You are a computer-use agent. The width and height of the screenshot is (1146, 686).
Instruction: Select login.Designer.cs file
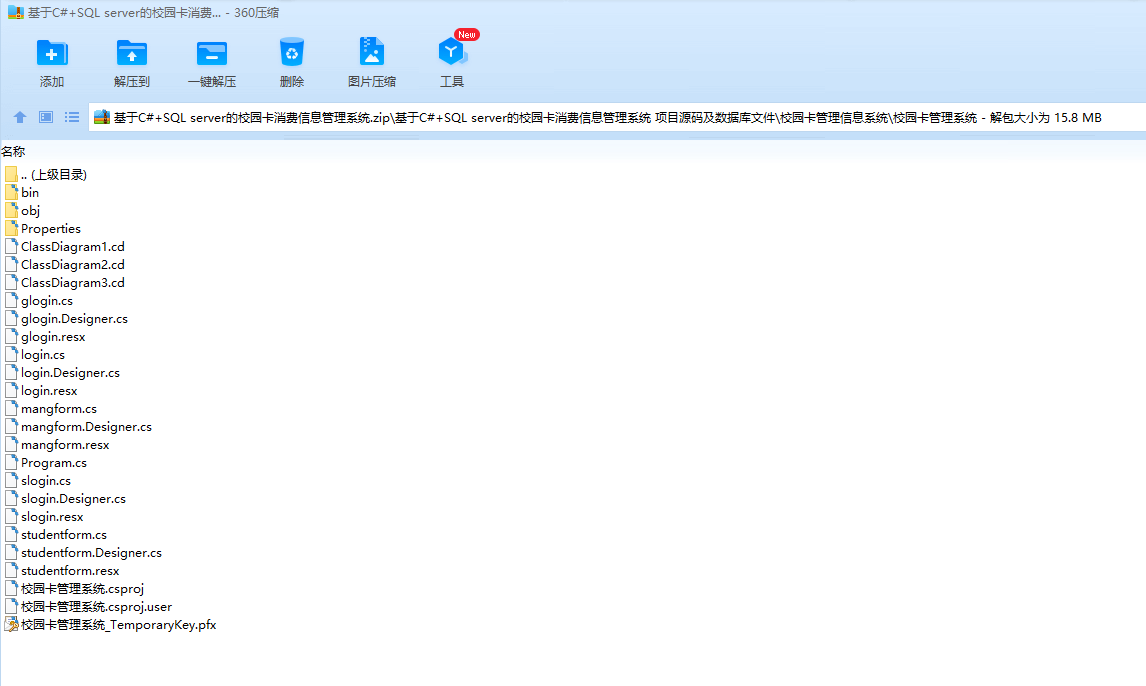62,373
